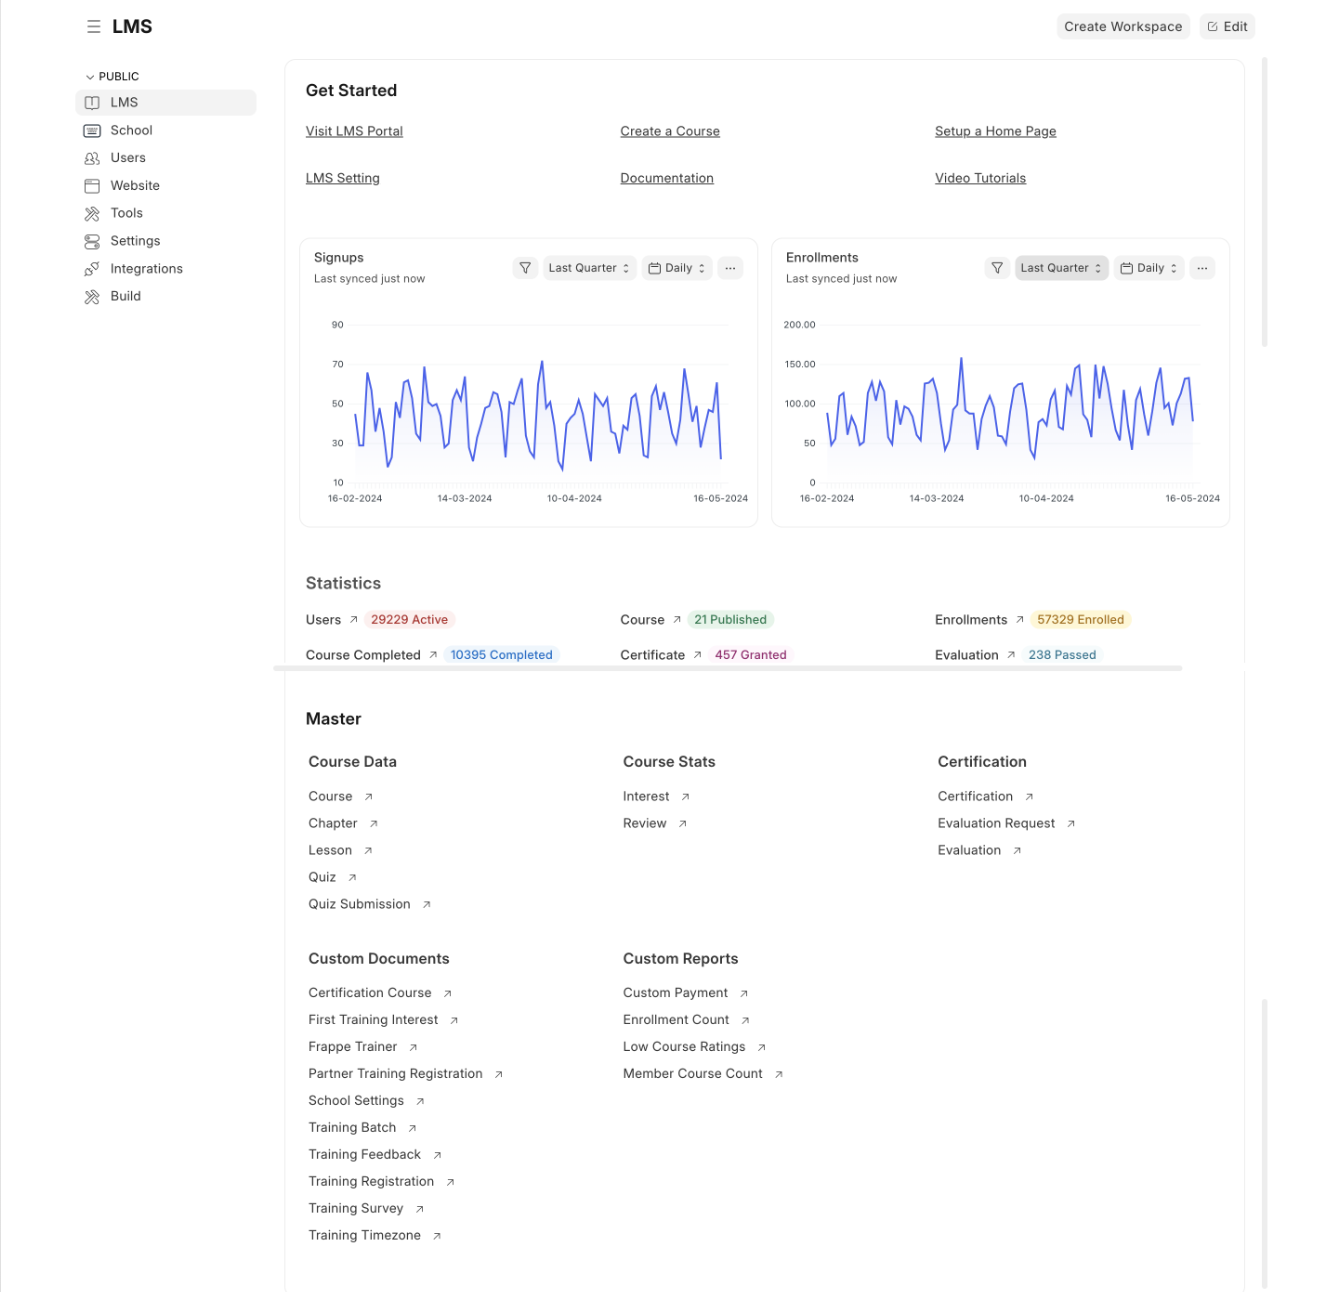Click the filter icon on Enrollments chart
Screen dimensions: 1336x1292
tap(997, 268)
